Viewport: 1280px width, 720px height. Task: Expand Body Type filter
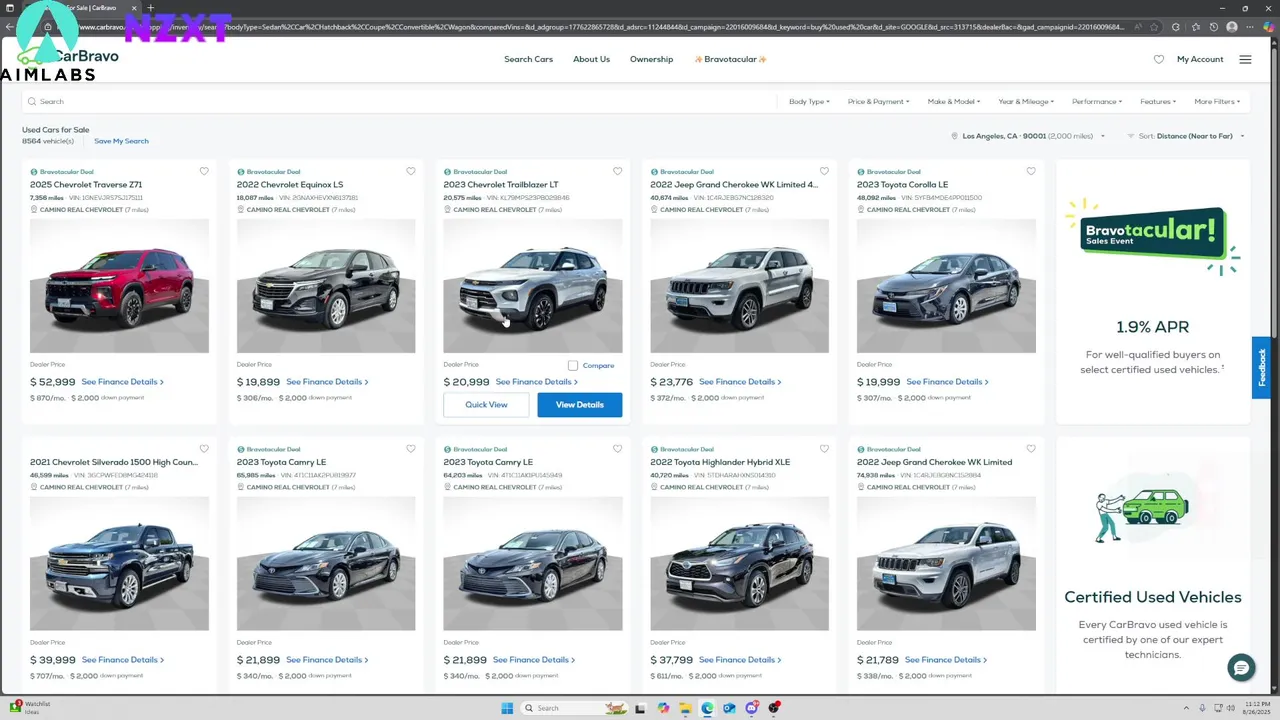click(x=809, y=101)
